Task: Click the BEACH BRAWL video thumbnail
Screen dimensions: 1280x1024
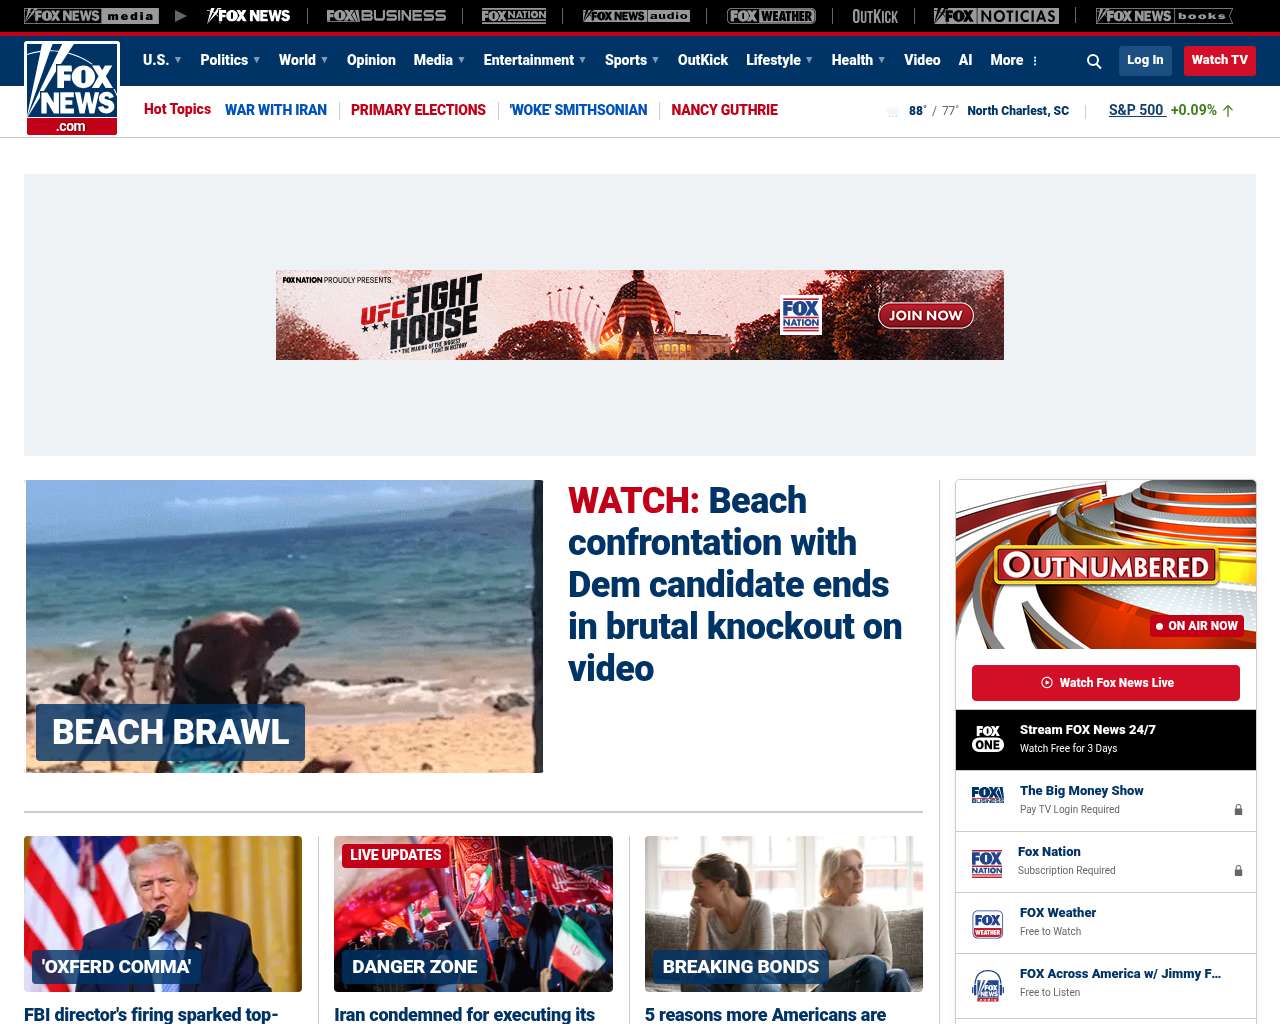Action: pyautogui.click(x=284, y=626)
